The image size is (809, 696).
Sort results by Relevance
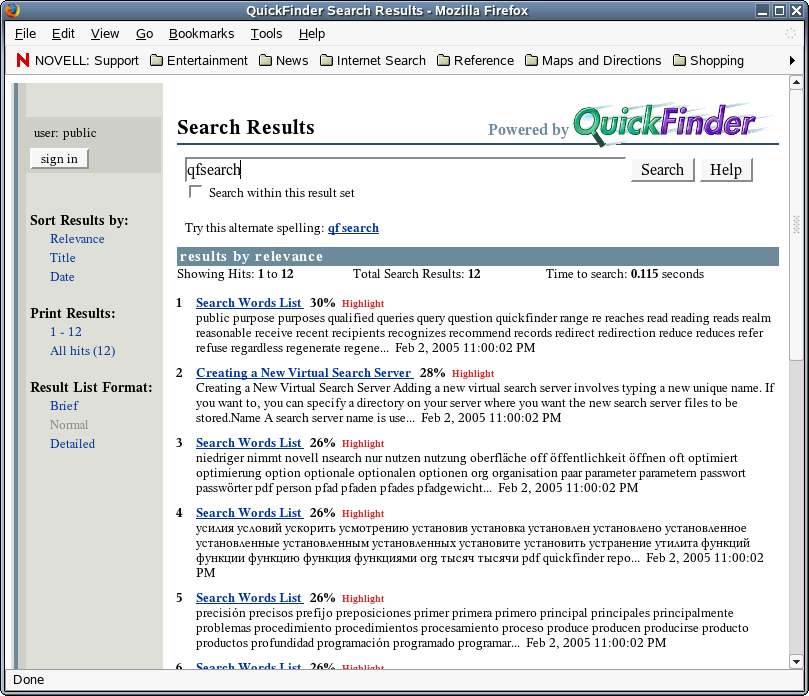click(x=77, y=239)
